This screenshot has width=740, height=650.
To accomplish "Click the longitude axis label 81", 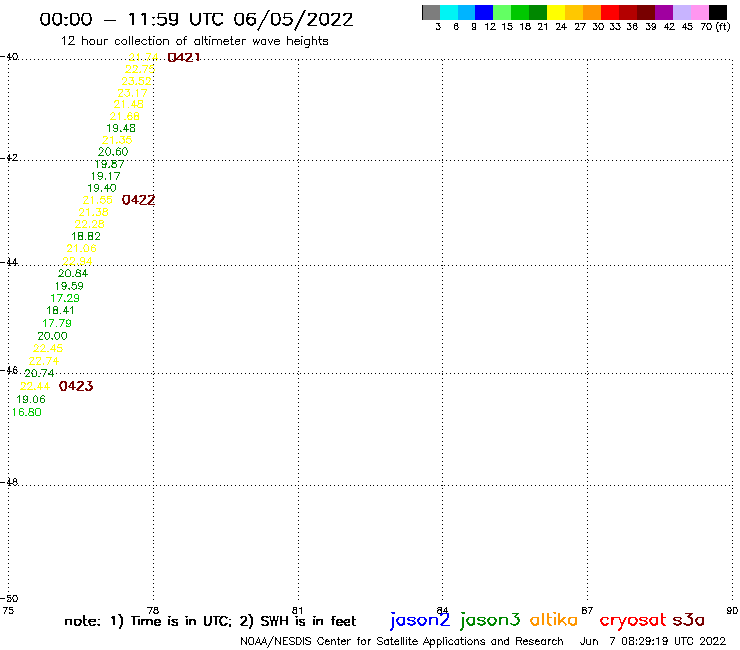I will 297,610.
